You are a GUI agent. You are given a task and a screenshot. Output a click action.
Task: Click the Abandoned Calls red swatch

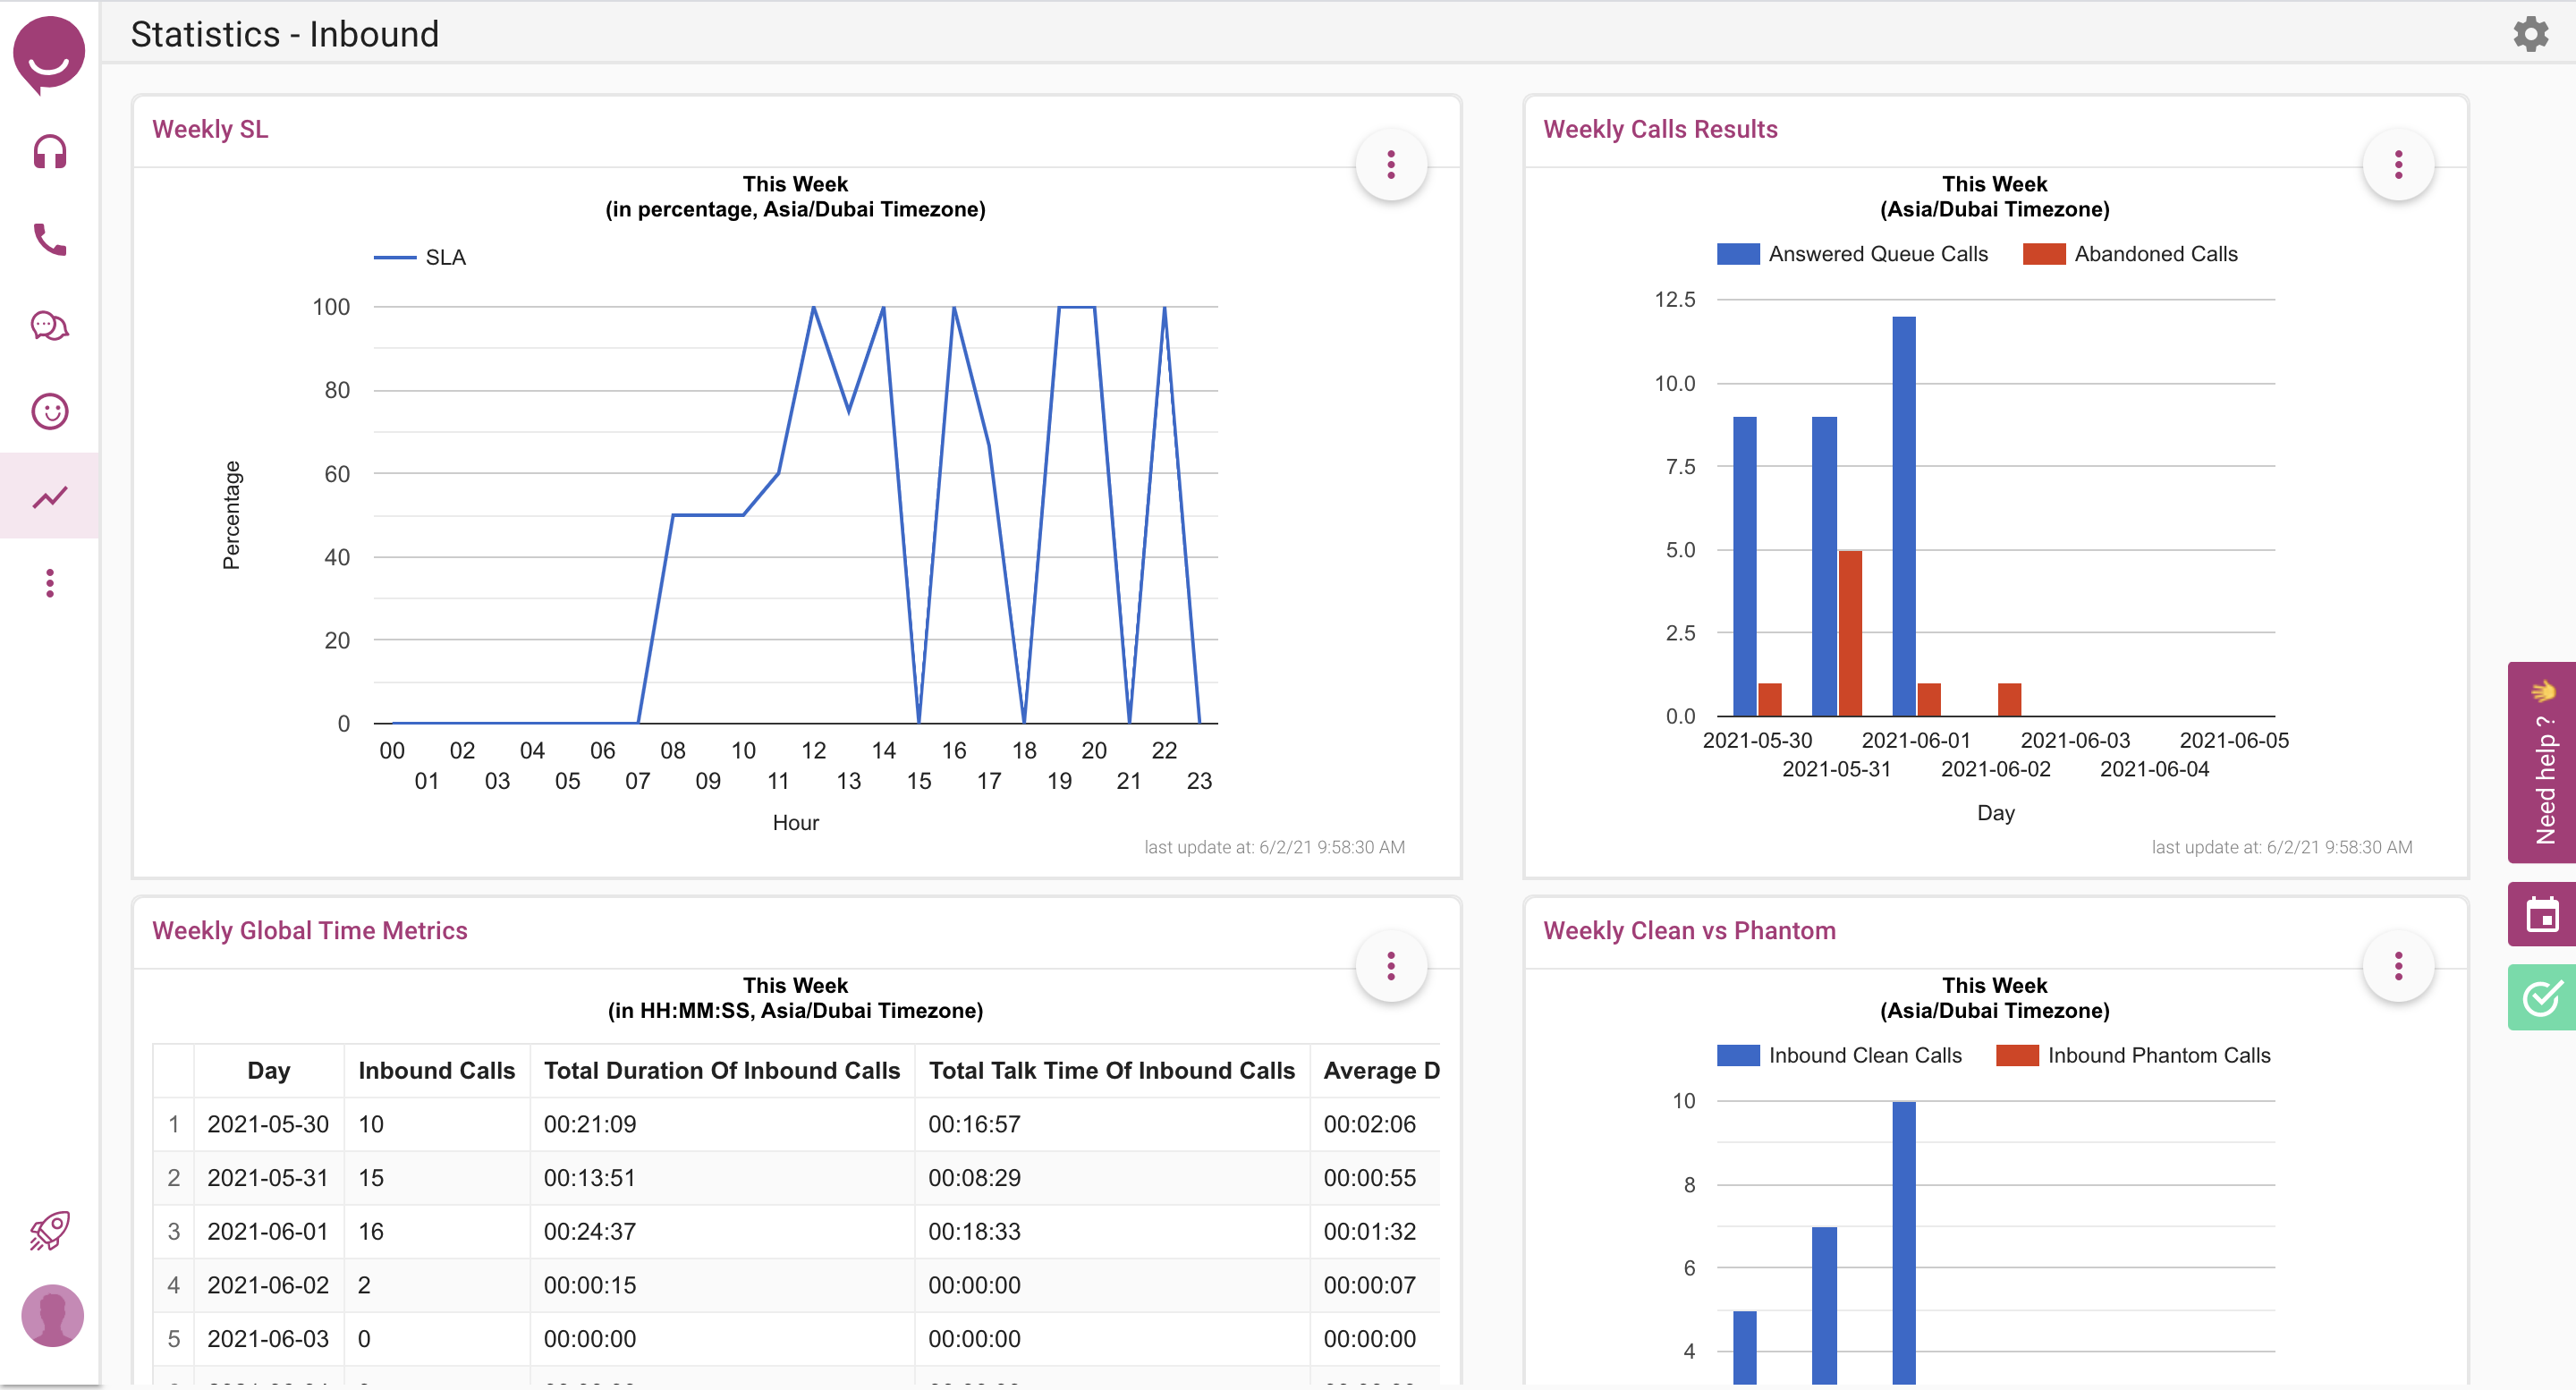2044,254
